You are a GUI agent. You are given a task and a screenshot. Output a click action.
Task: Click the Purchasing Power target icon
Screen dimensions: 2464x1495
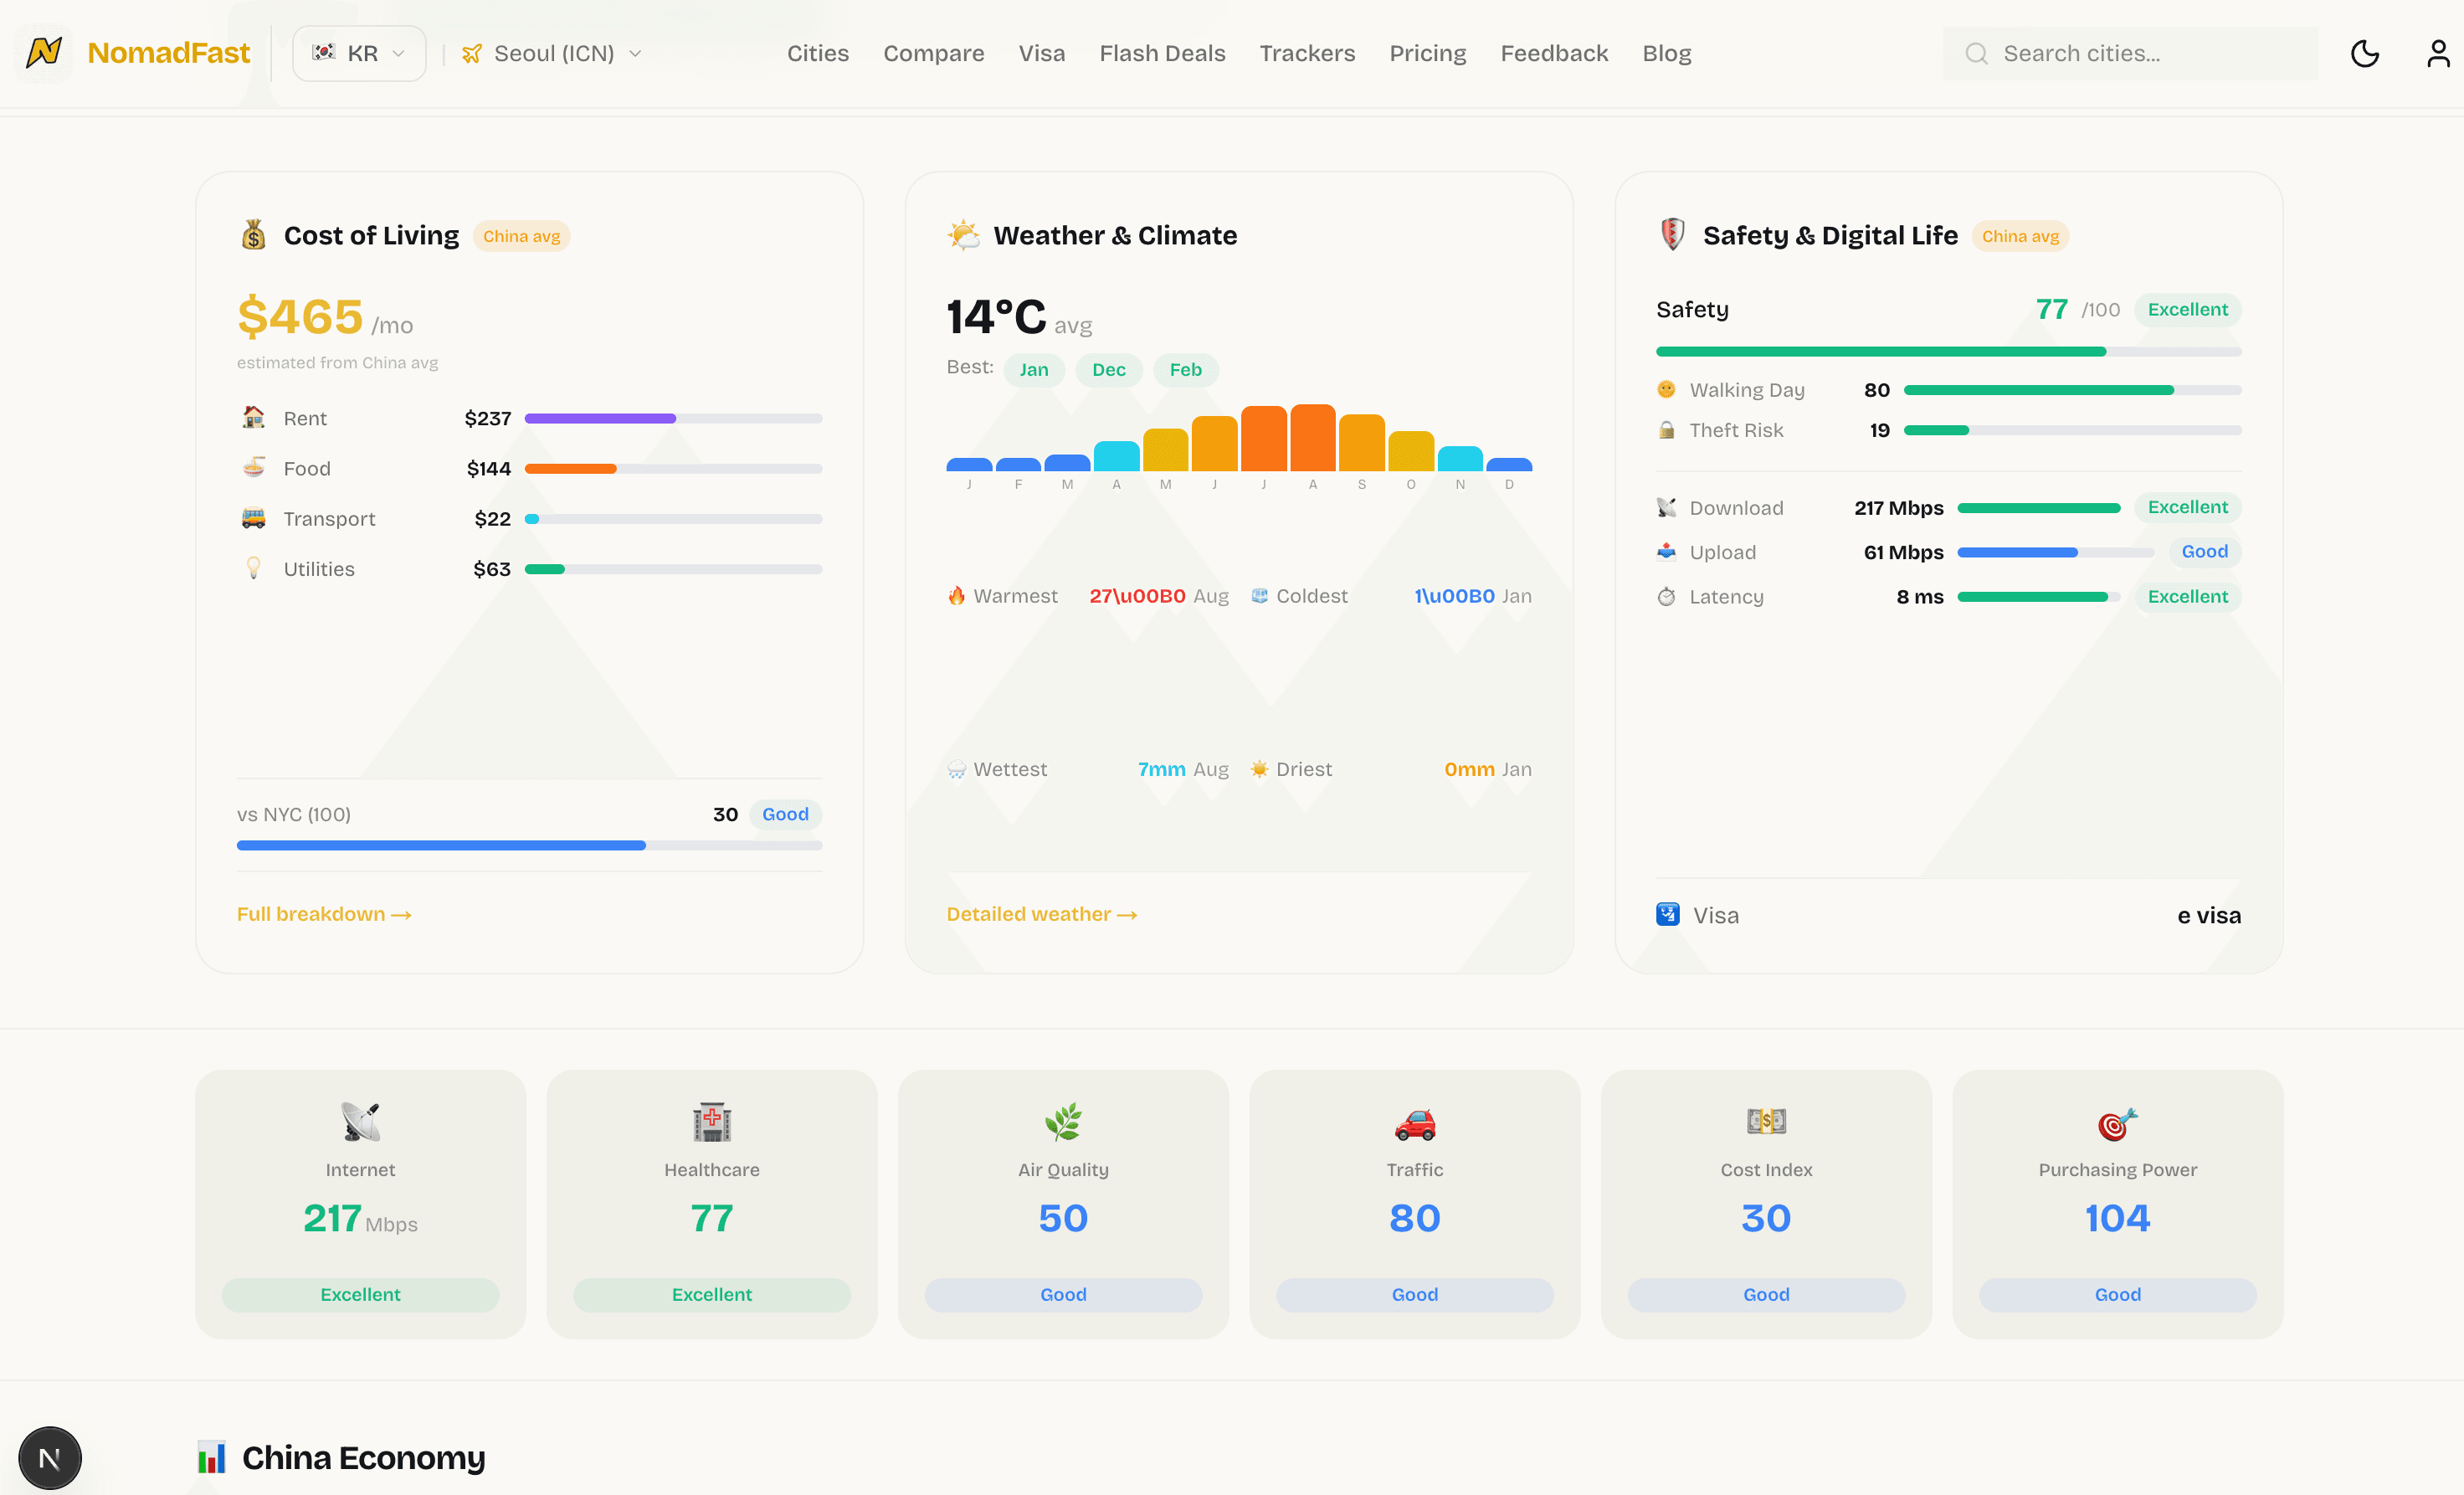pos(2117,1124)
